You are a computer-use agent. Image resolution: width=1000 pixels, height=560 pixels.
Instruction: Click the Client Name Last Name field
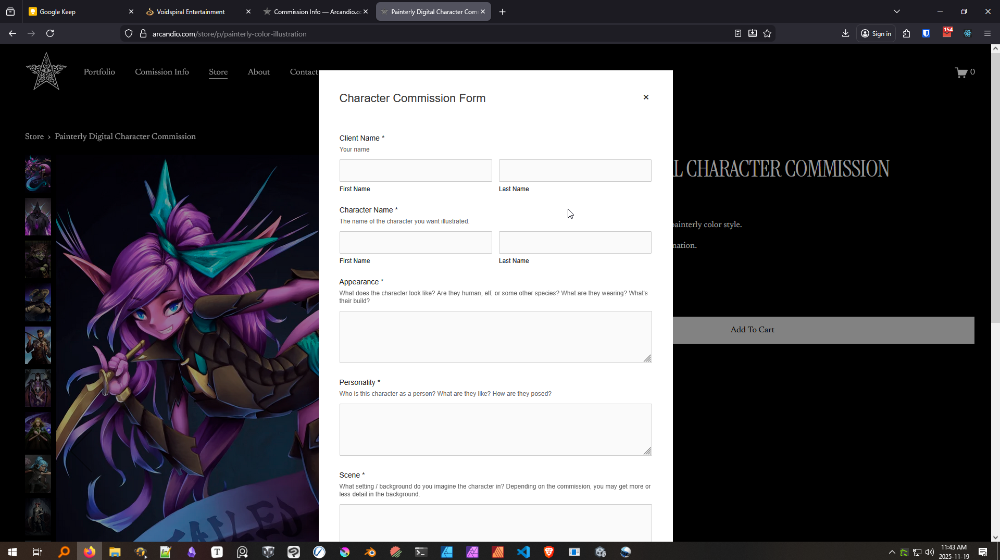click(x=575, y=170)
